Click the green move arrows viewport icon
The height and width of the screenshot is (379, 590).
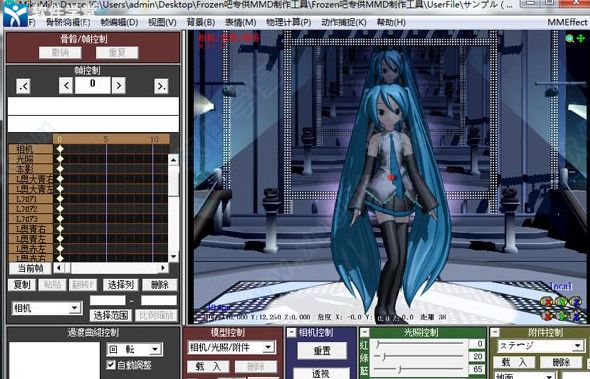tap(581, 38)
